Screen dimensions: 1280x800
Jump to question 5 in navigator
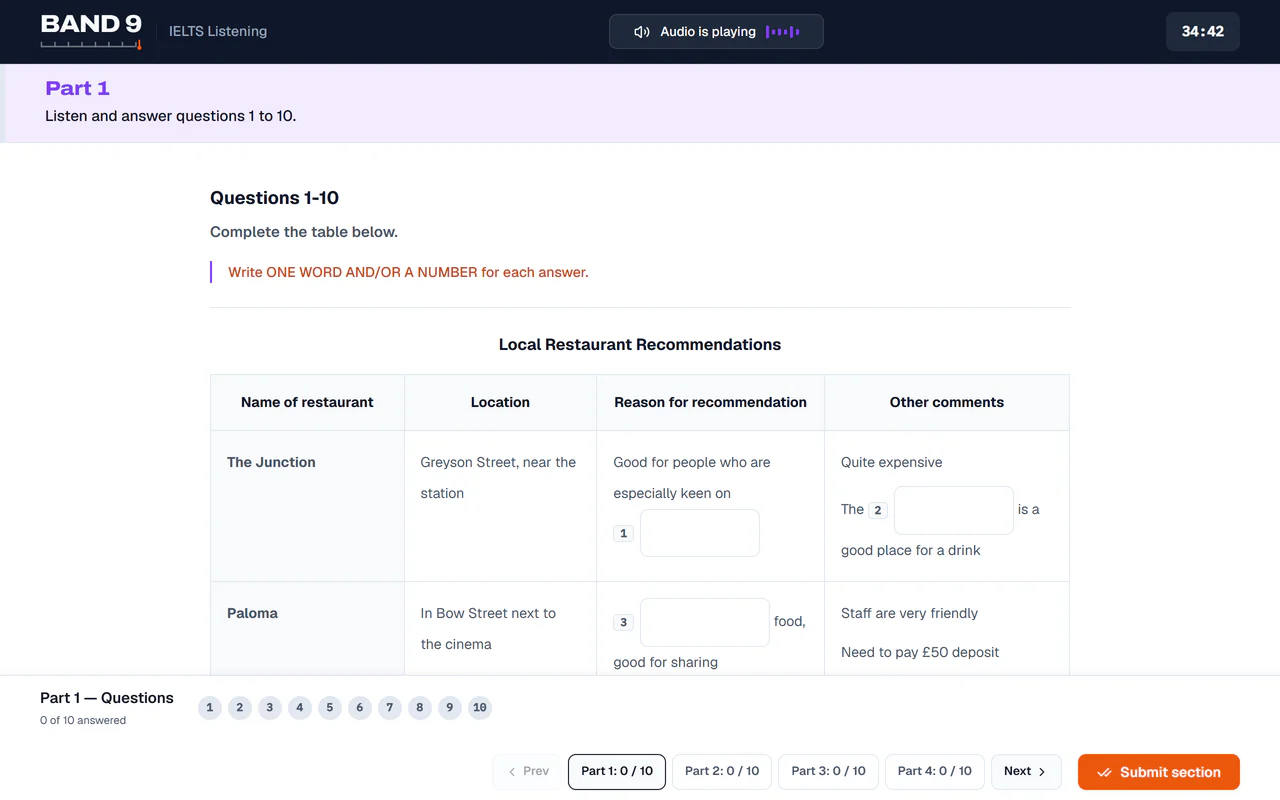click(x=329, y=708)
